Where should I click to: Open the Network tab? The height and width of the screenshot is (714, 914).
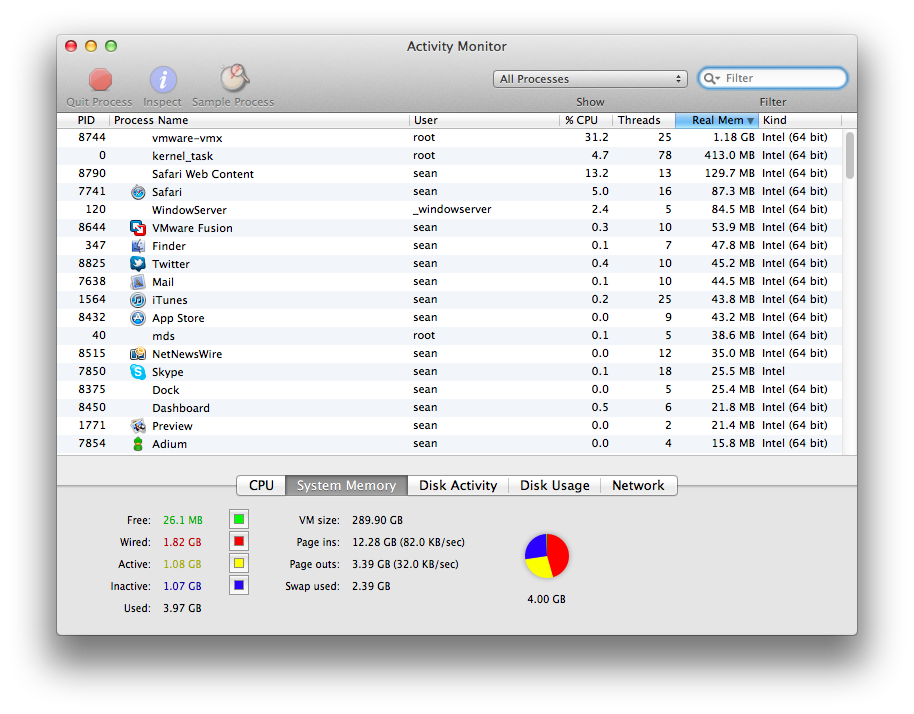(638, 486)
